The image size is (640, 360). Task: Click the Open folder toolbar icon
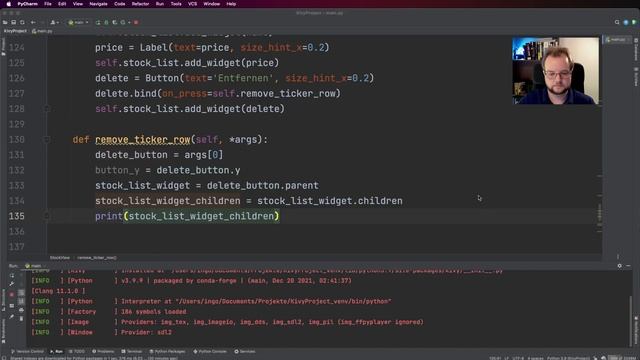point(5,22)
